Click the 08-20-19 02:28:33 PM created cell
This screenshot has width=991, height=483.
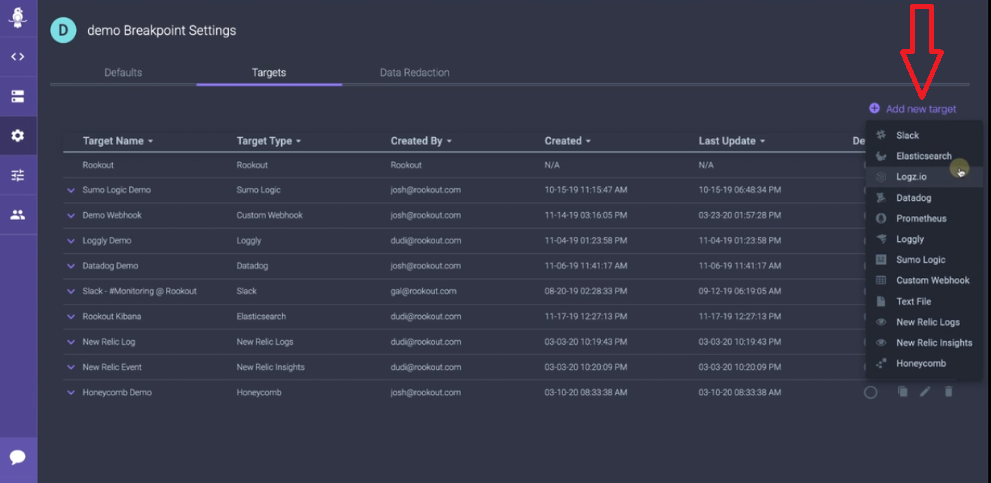[x=586, y=291]
